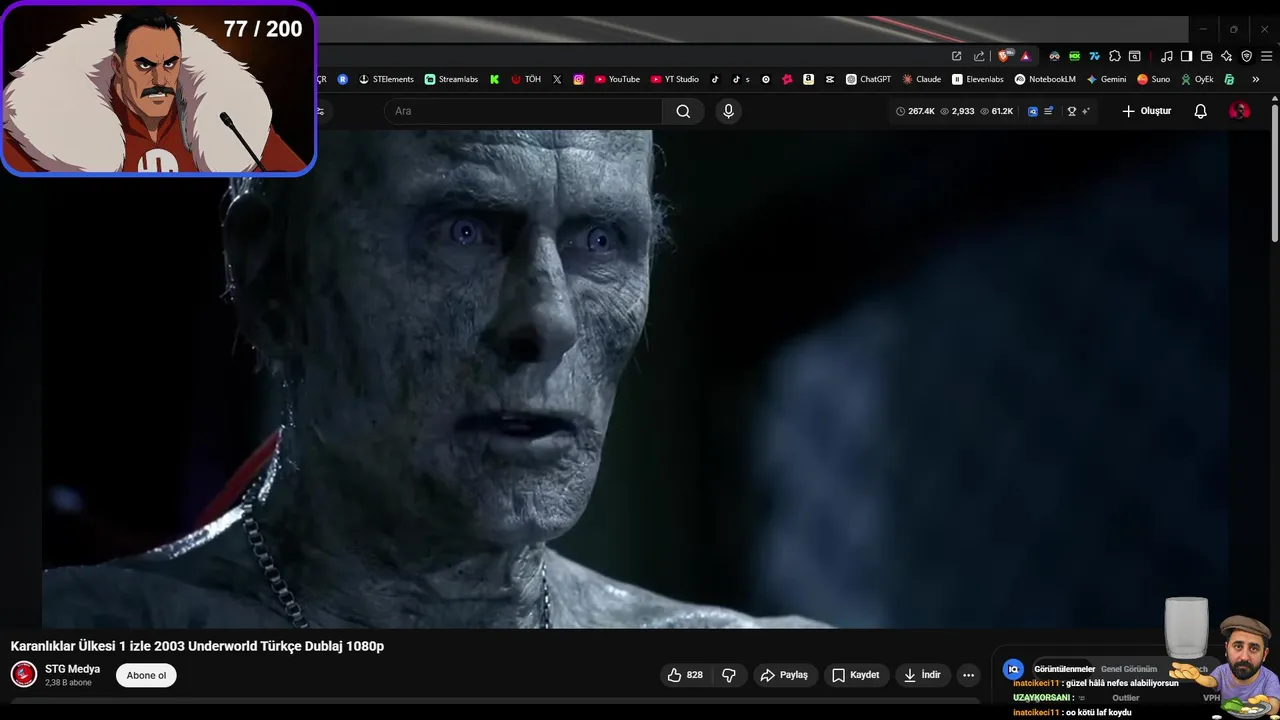Open the YouTube account avatar menu
This screenshot has width=1280, height=720.
click(x=1239, y=111)
